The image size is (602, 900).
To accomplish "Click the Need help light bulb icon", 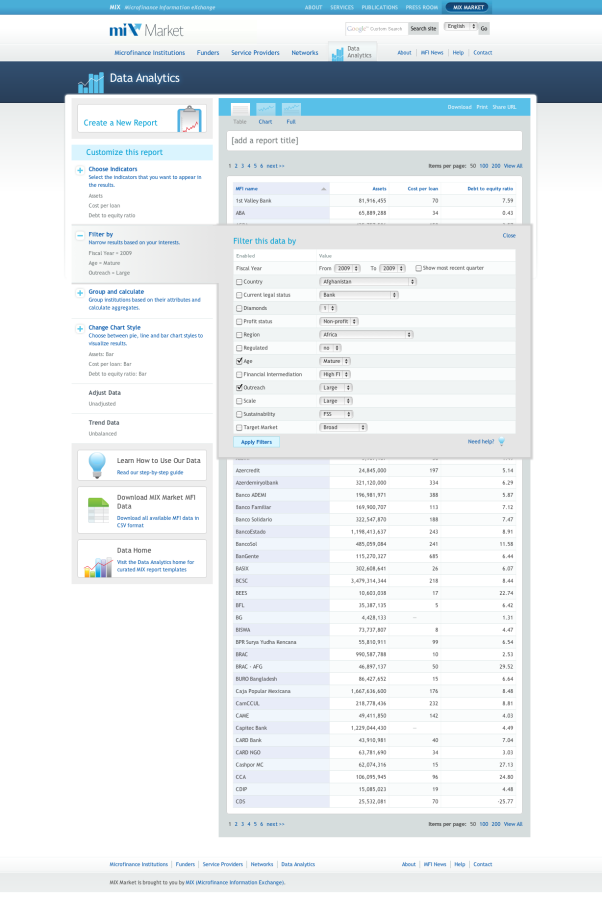I will pos(502,441).
